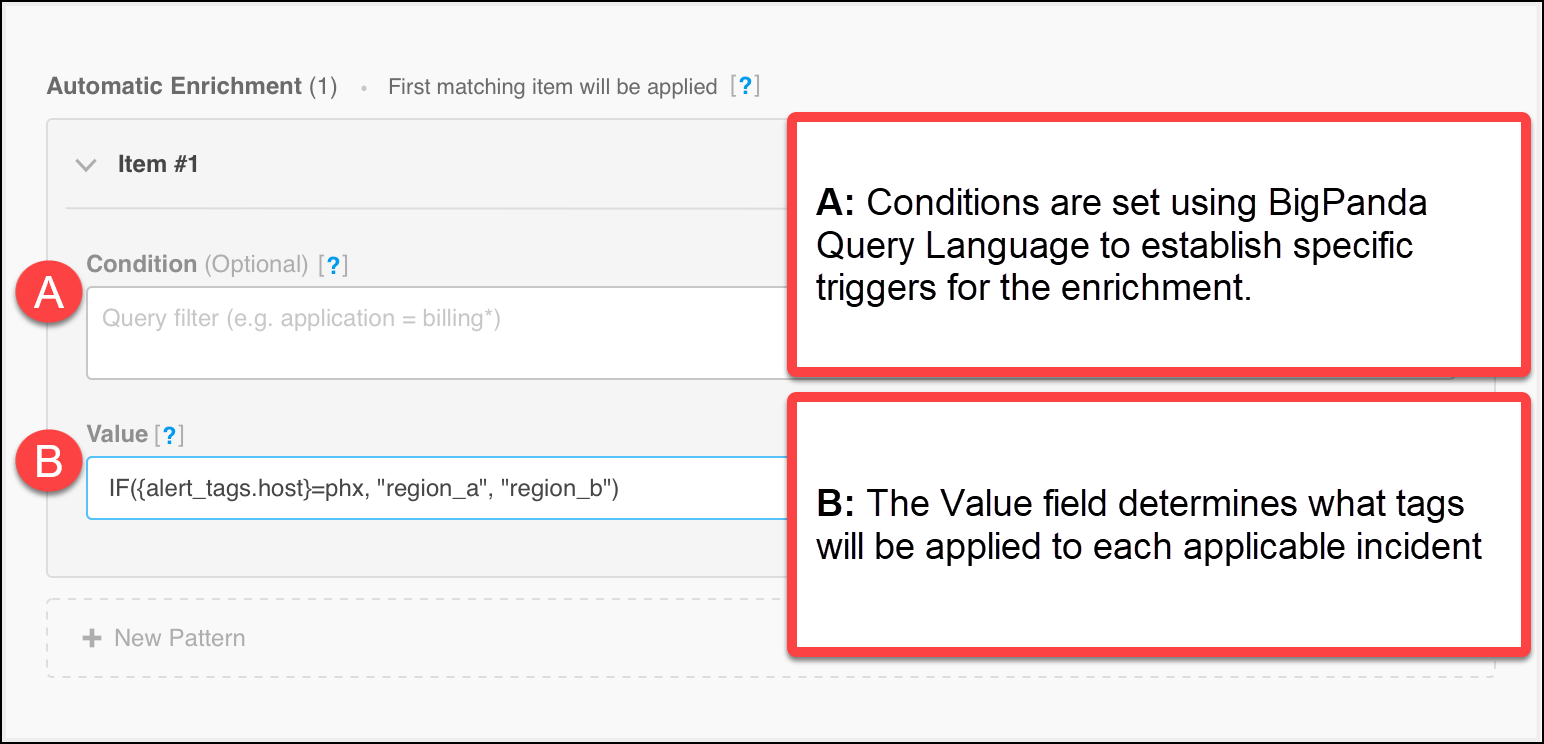Select the Item #1 label
1544x744 pixels.
tap(158, 164)
